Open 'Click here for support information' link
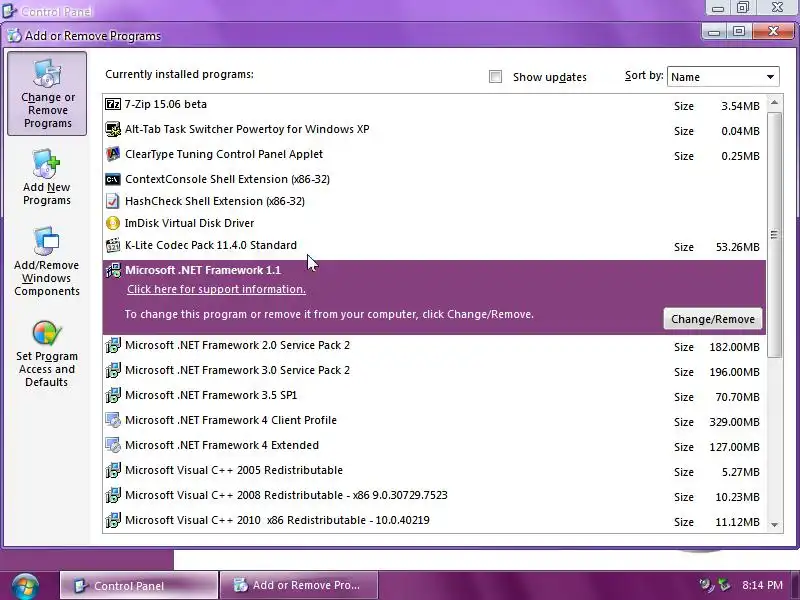800x600 pixels. [216, 289]
